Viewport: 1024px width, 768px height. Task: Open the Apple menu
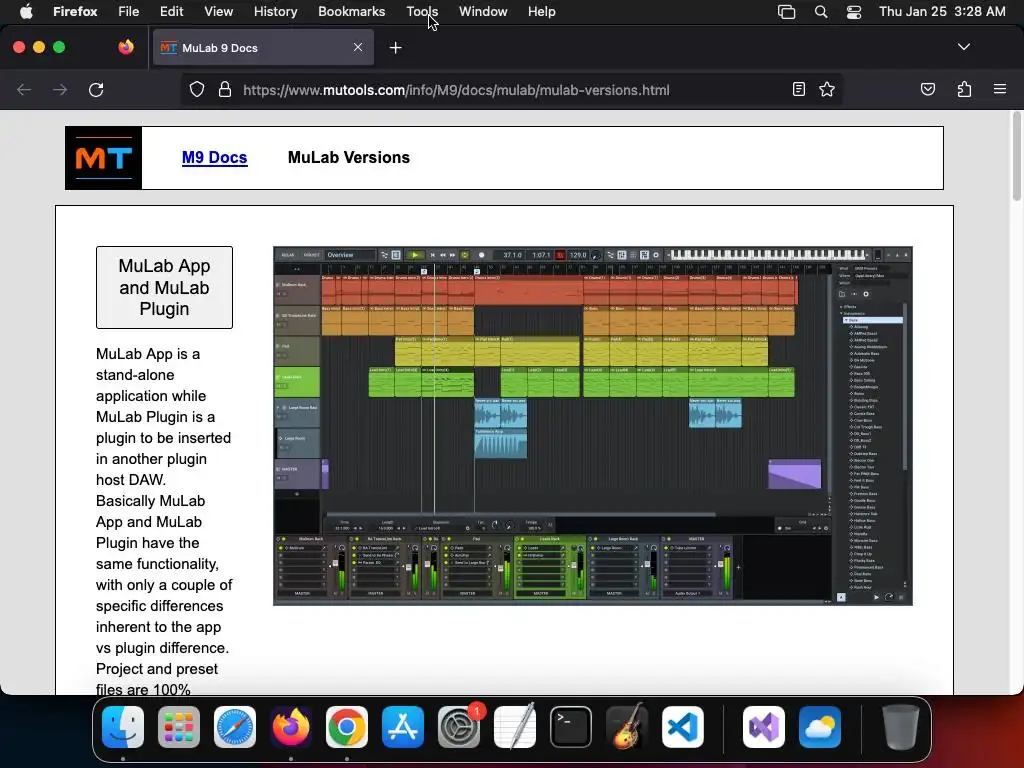click(26, 12)
